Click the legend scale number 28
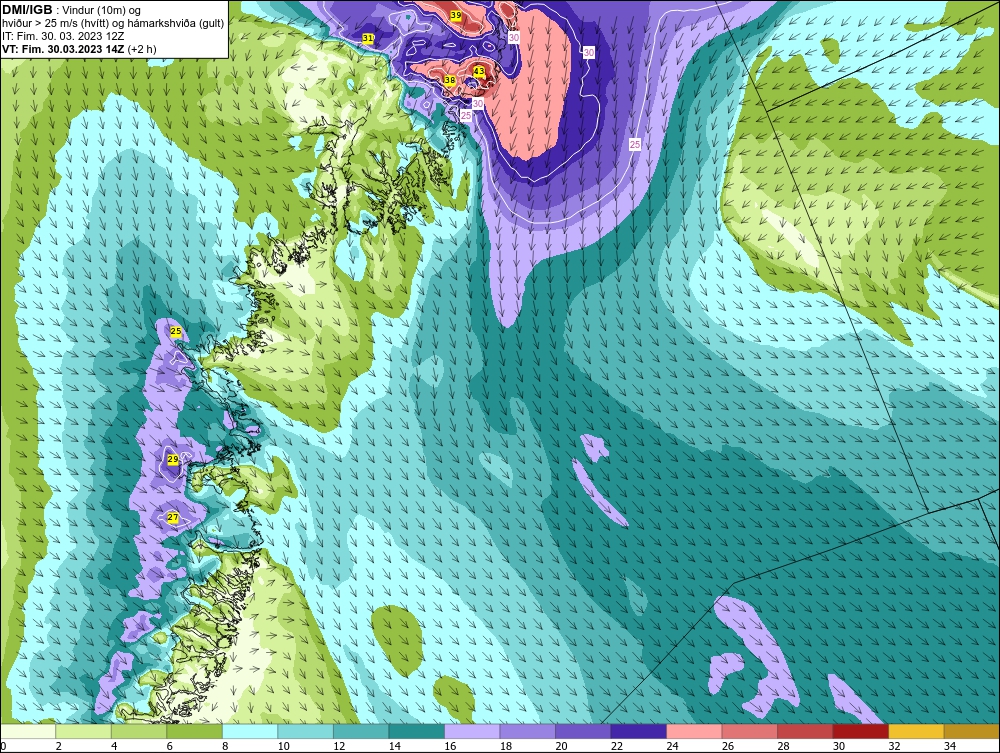 (x=783, y=746)
